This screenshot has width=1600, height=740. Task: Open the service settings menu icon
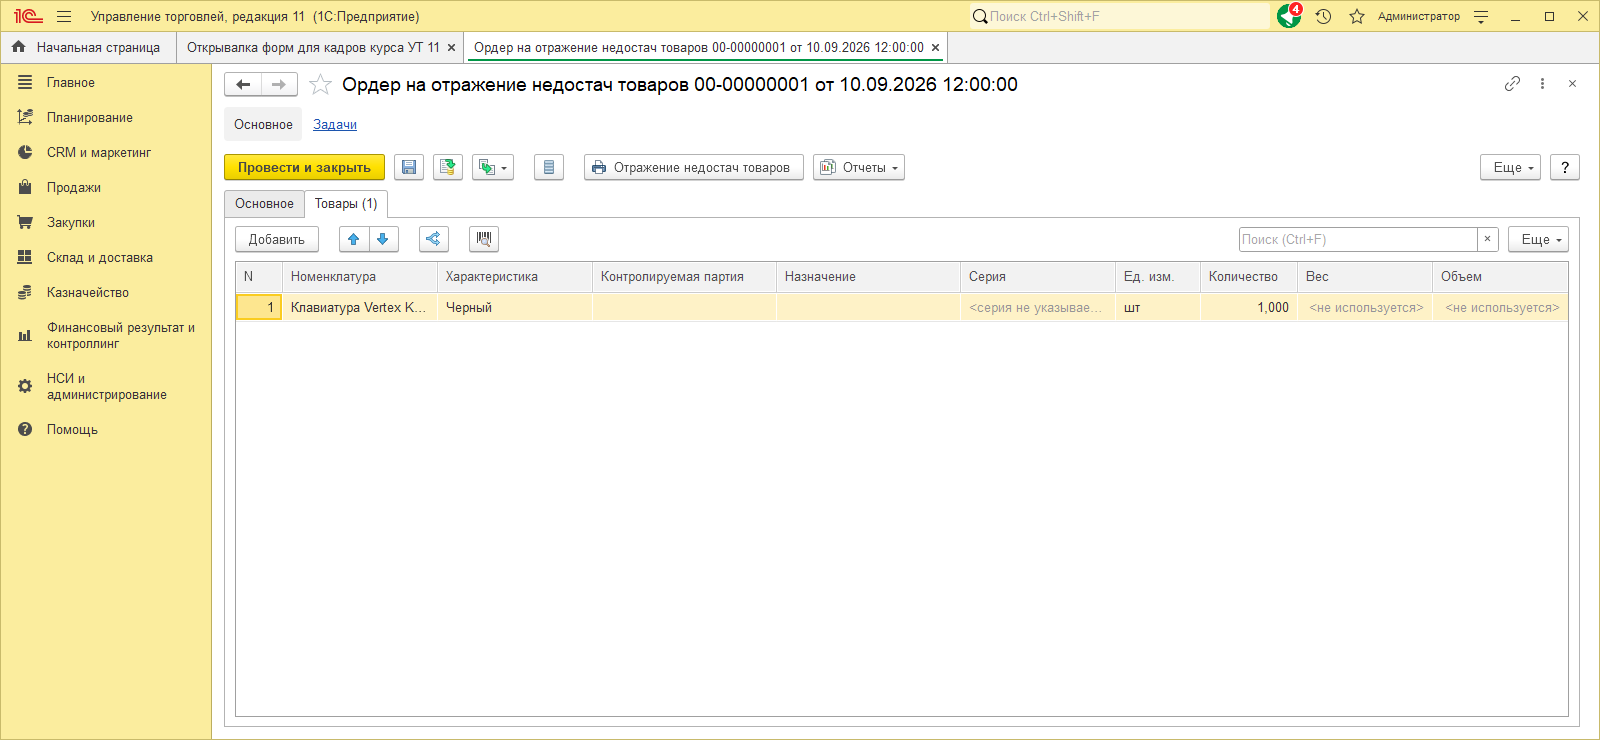click(1481, 16)
